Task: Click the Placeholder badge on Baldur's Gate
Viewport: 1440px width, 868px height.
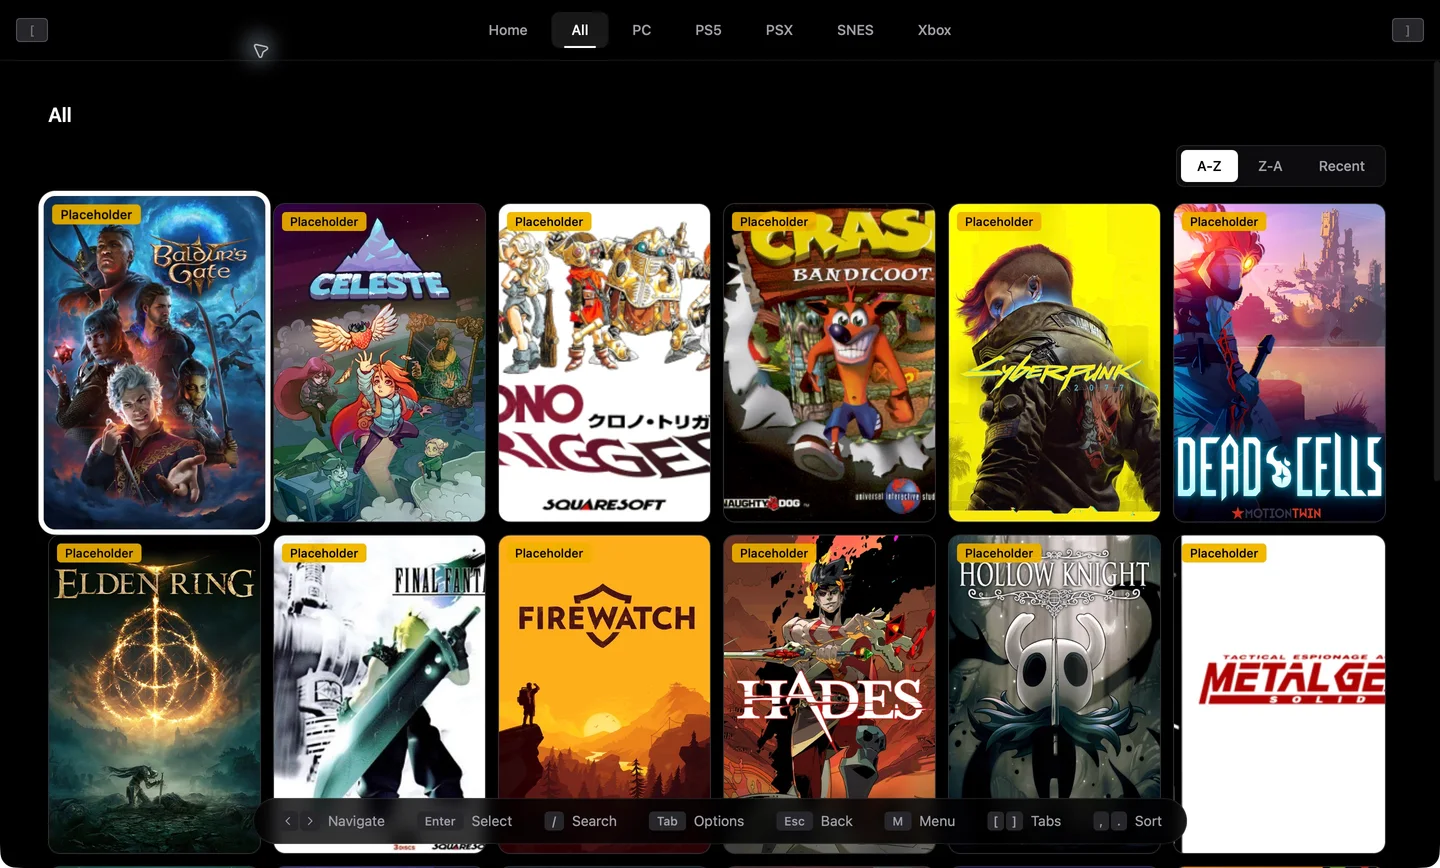Action: pyautogui.click(x=96, y=214)
